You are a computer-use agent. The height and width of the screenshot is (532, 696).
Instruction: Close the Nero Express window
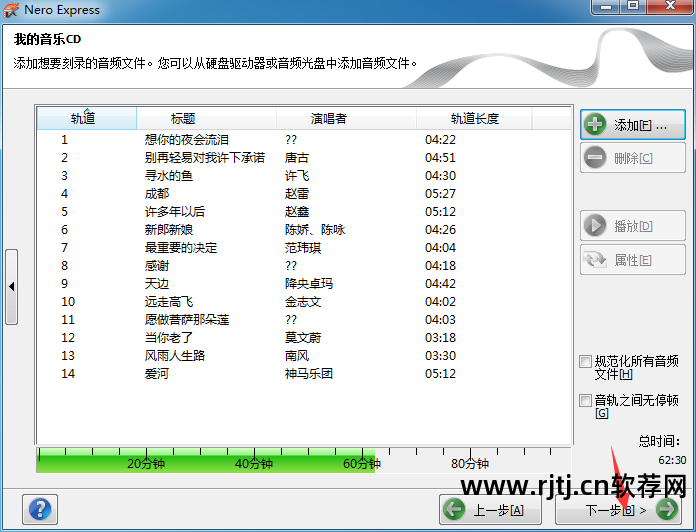pos(670,6)
